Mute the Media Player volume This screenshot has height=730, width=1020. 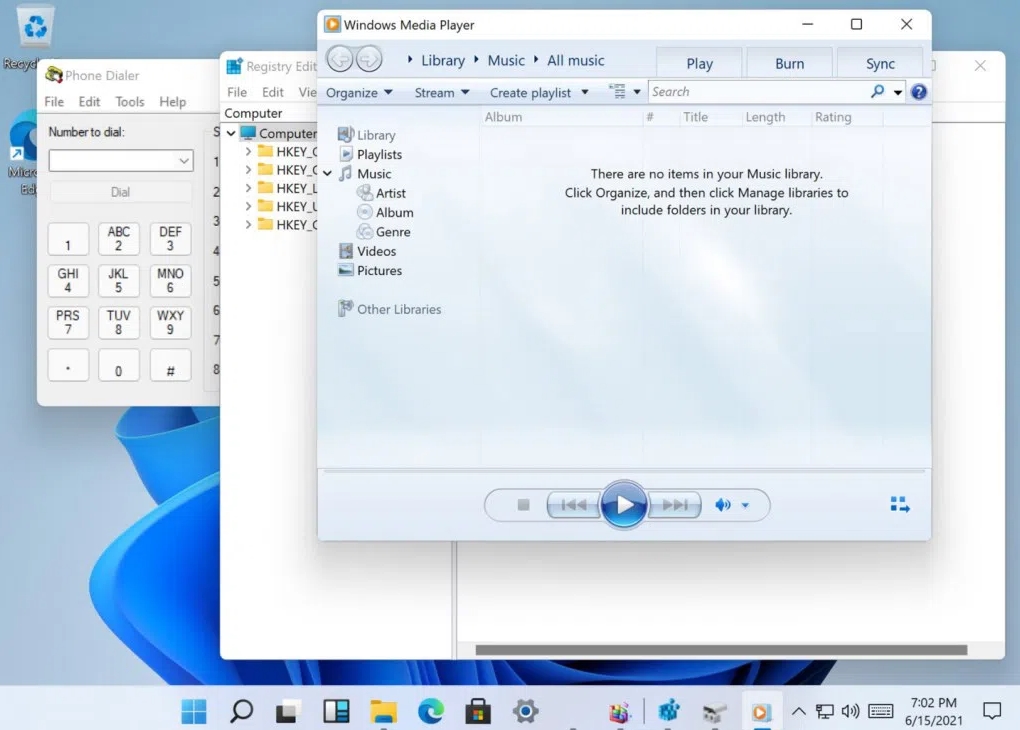coord(722,505)
